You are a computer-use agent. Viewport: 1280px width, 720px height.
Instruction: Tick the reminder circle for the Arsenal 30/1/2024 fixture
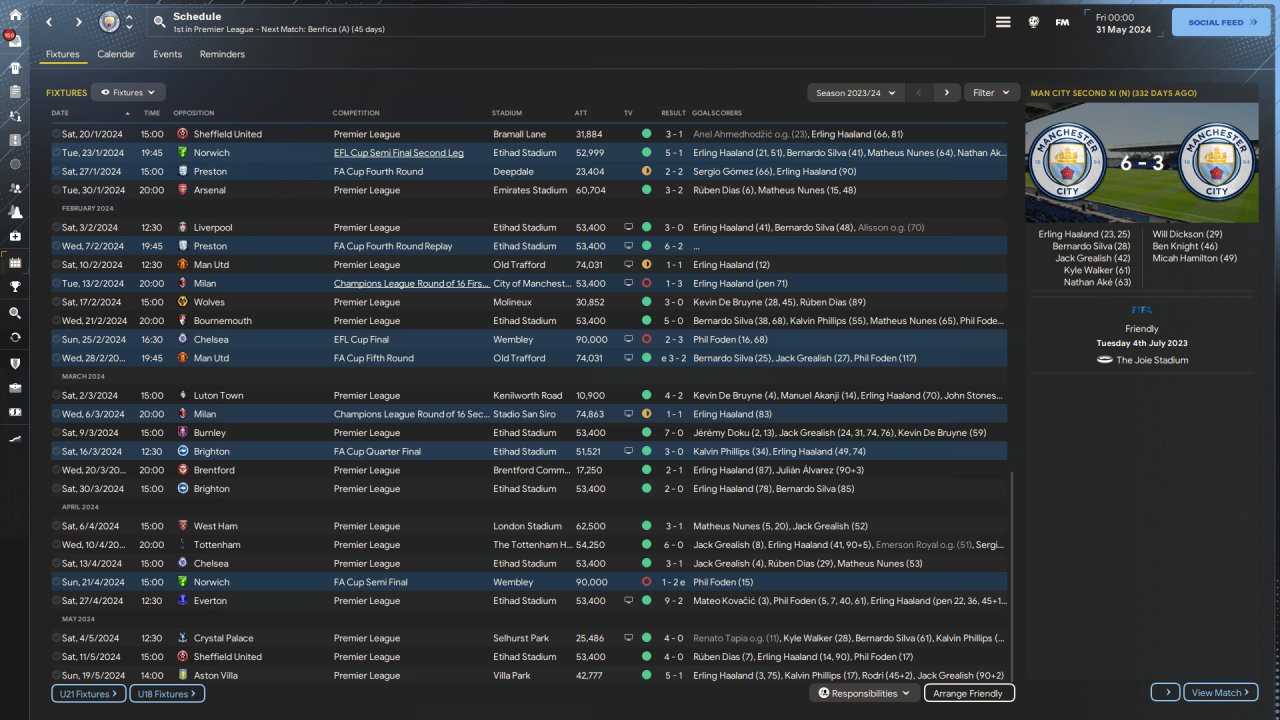55,190
